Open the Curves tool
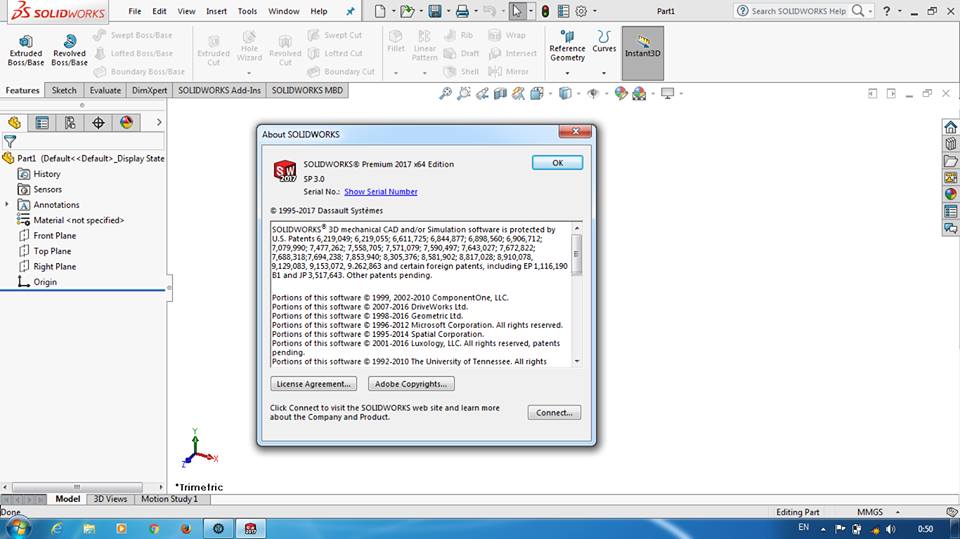Image resolution: width=960 pixels, height=539 pixels. coord(604,41)
